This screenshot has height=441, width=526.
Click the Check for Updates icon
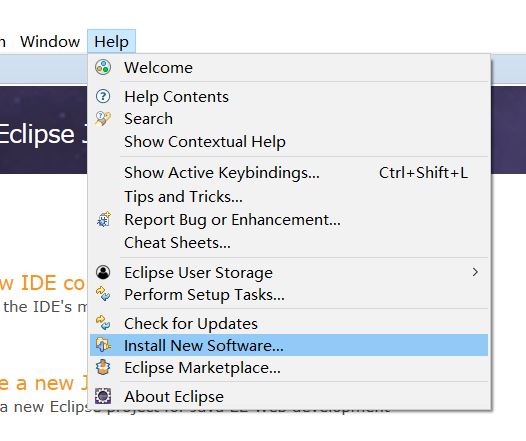point(103,323)
